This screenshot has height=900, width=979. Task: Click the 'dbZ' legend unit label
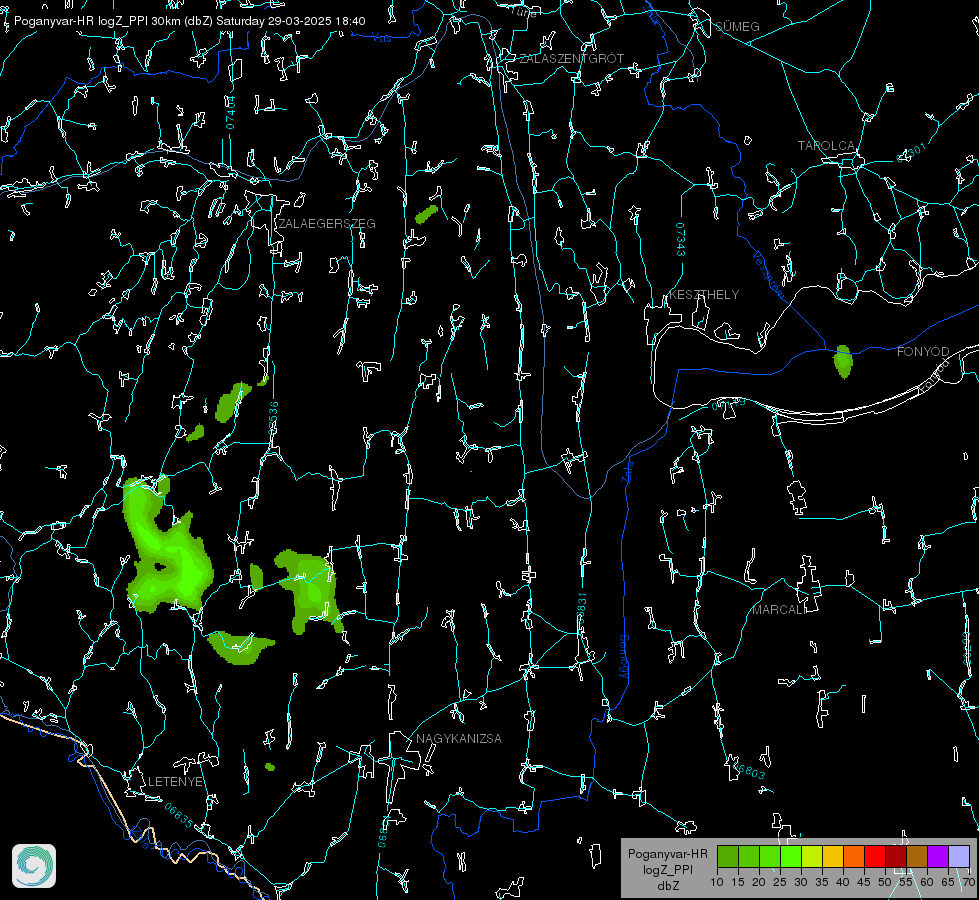(667, 886)
